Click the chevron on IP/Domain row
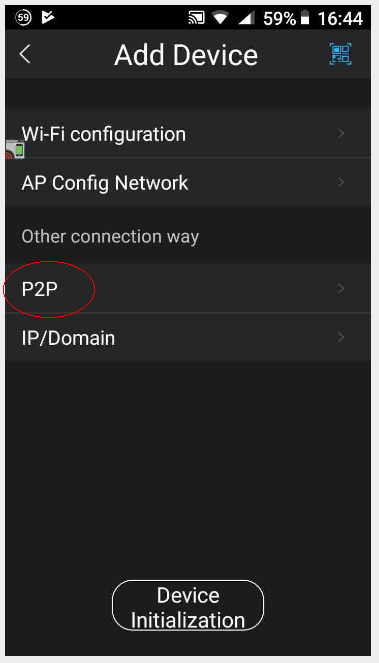 (341, 337)
